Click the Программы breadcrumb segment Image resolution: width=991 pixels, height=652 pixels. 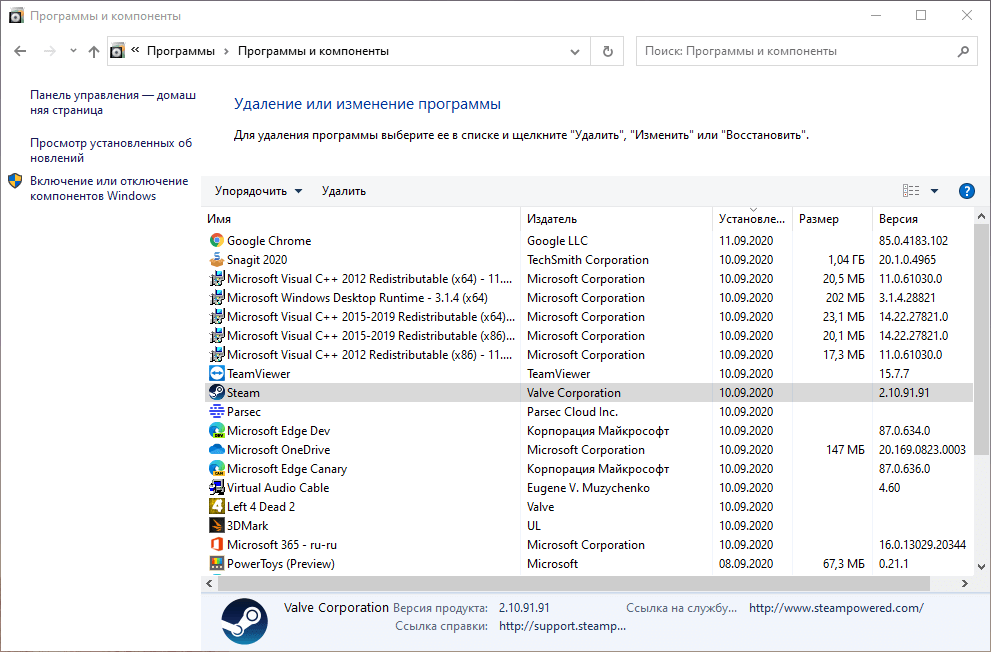181,51
